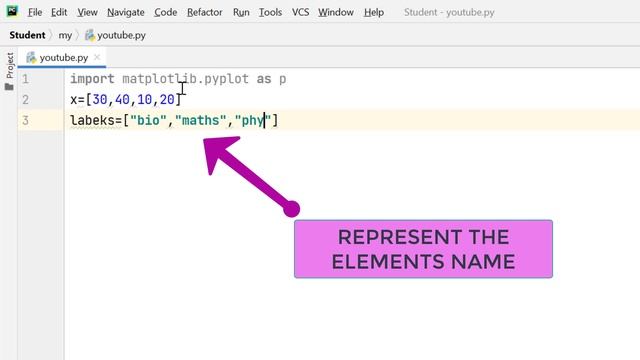
Task: Select the my folder breadcrumb
Action: pos(65,36)
